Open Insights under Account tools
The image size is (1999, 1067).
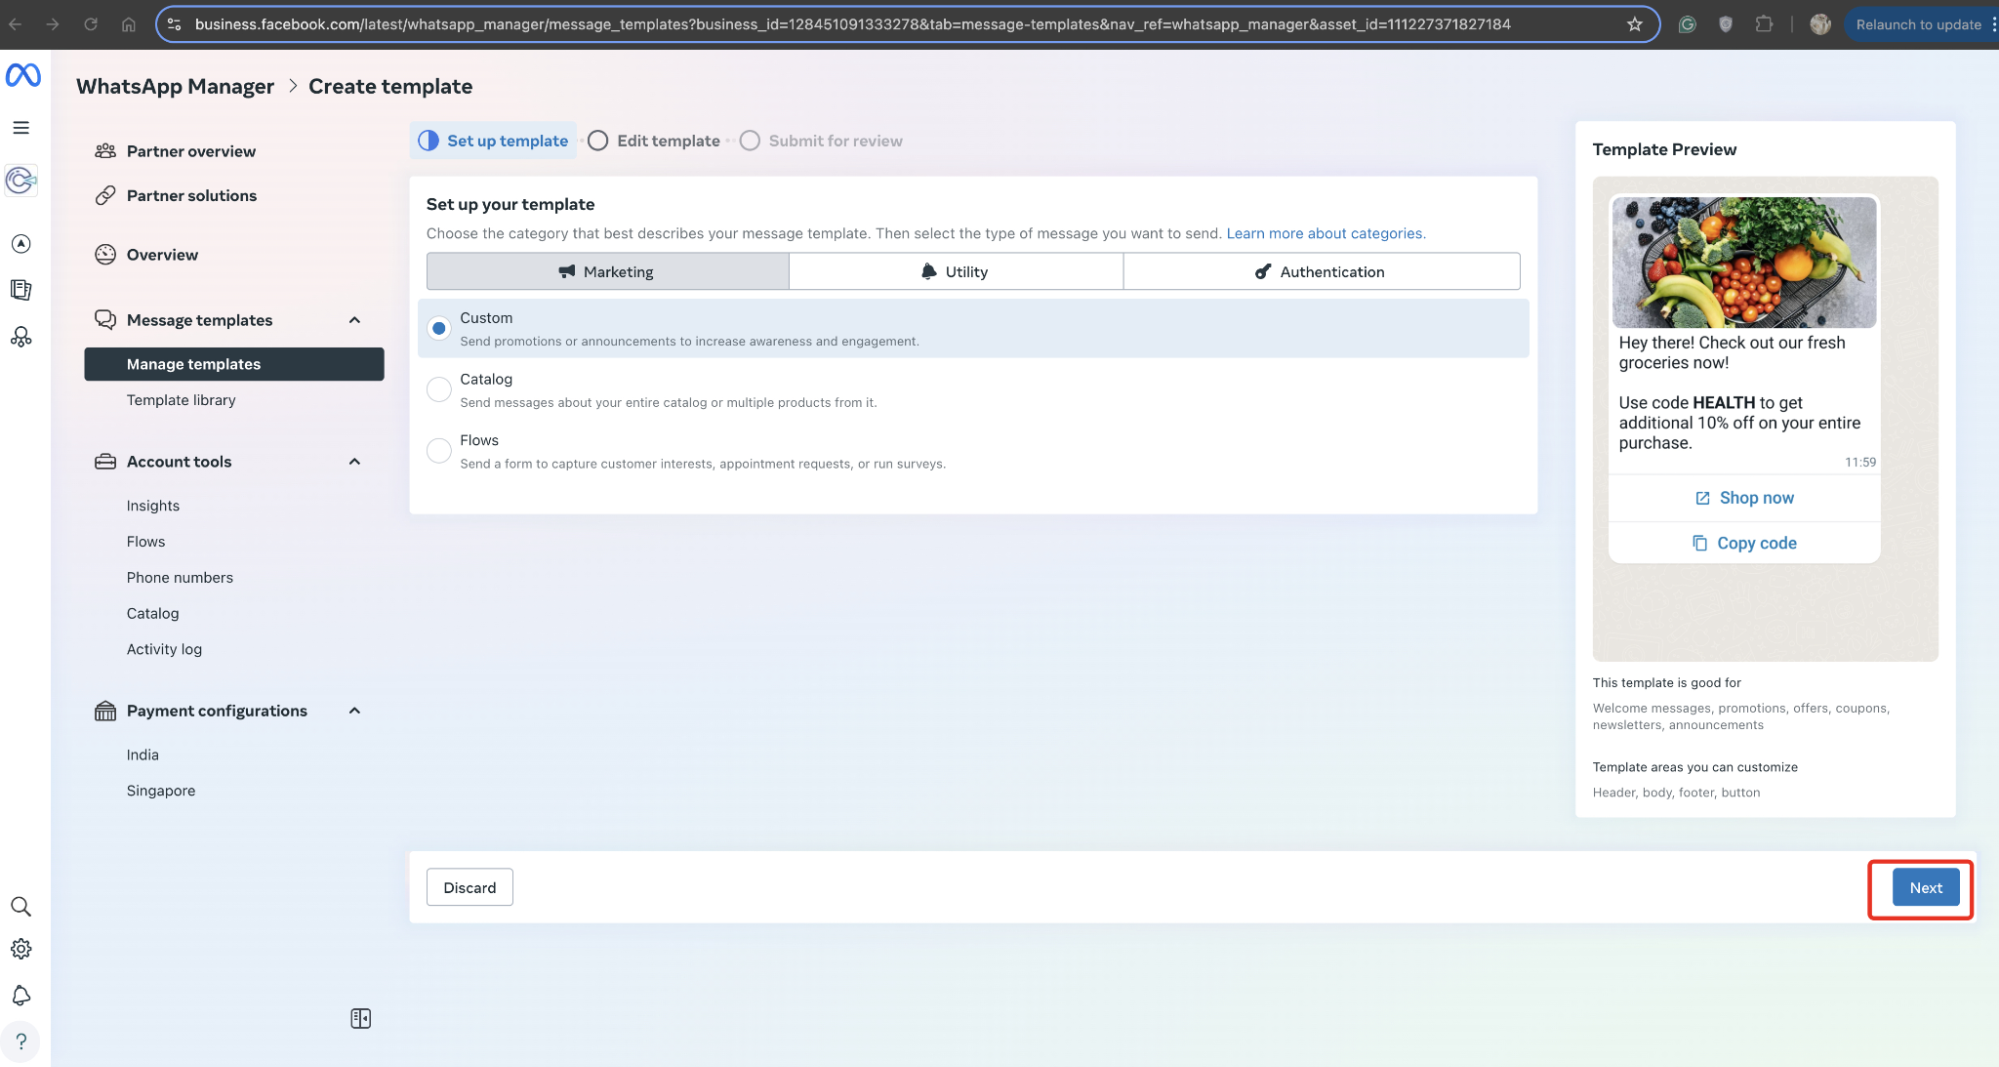coord(153,506)
